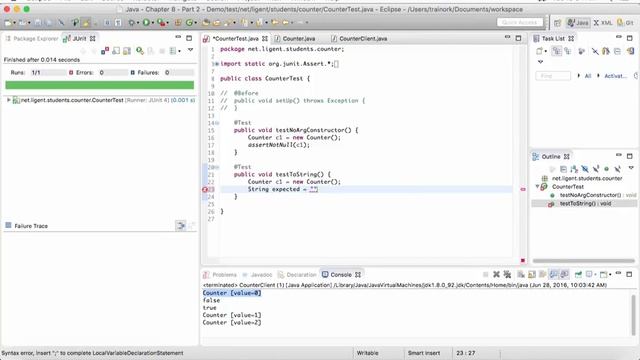Click the overview ruler error marker beside line 23
The height and width of the screenshot is (360, 640).
523,189
